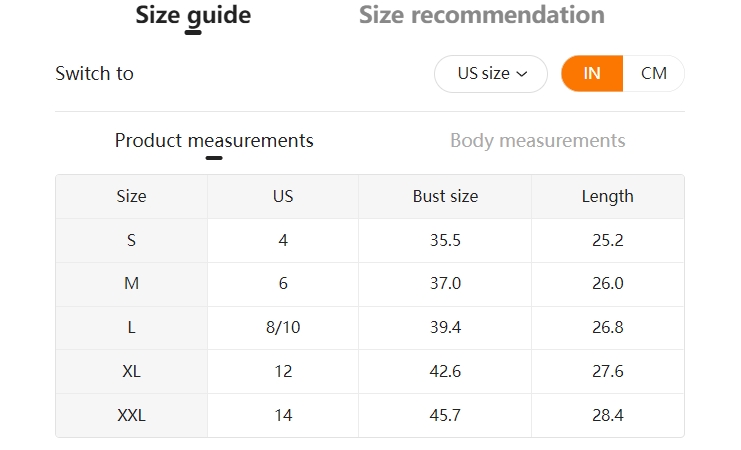Select the S size row
Image resolution: width=741 pixels, height=450 pixels.
370,241
